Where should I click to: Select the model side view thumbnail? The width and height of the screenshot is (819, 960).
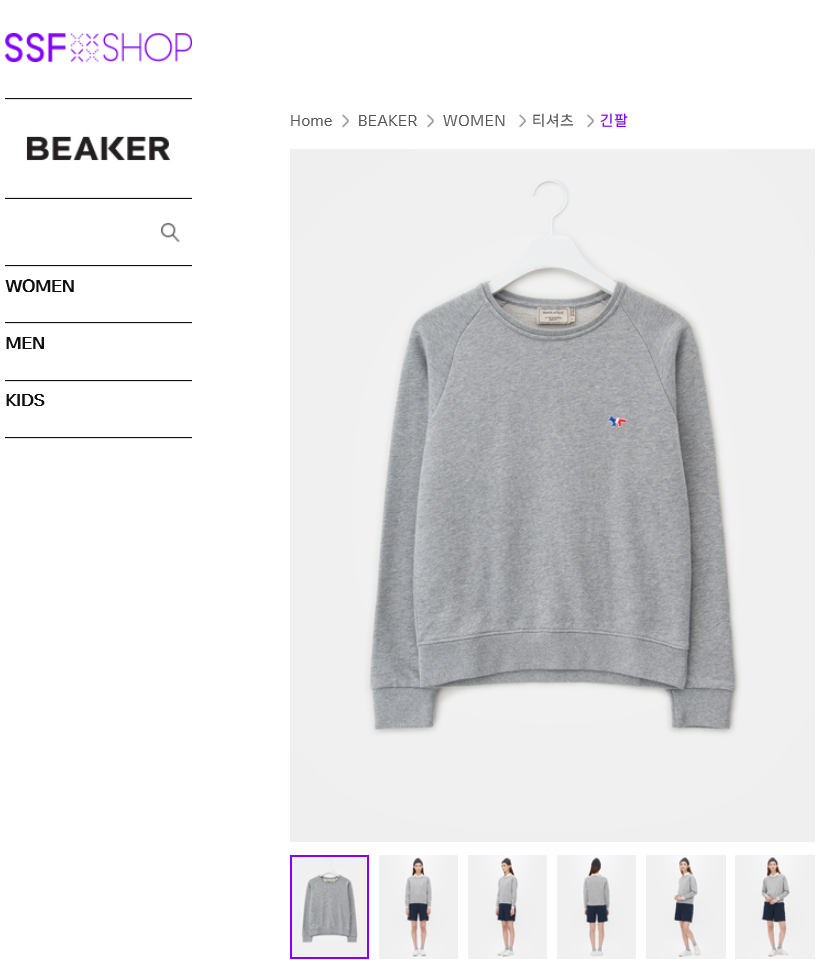[507, 907]
